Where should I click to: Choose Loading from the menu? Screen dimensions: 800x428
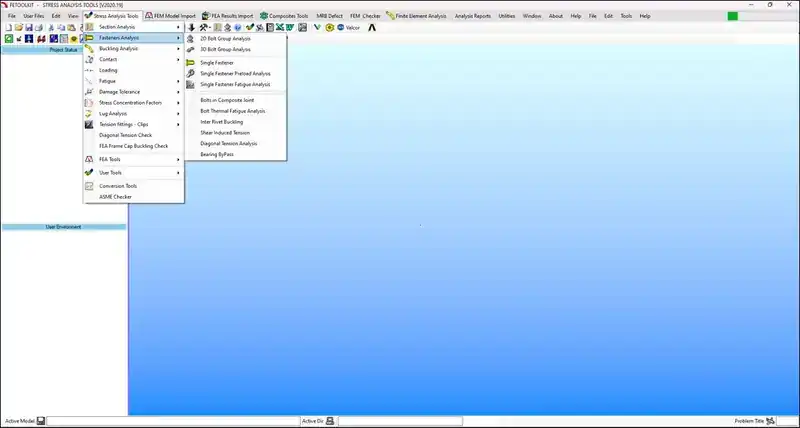coord(134,70)
